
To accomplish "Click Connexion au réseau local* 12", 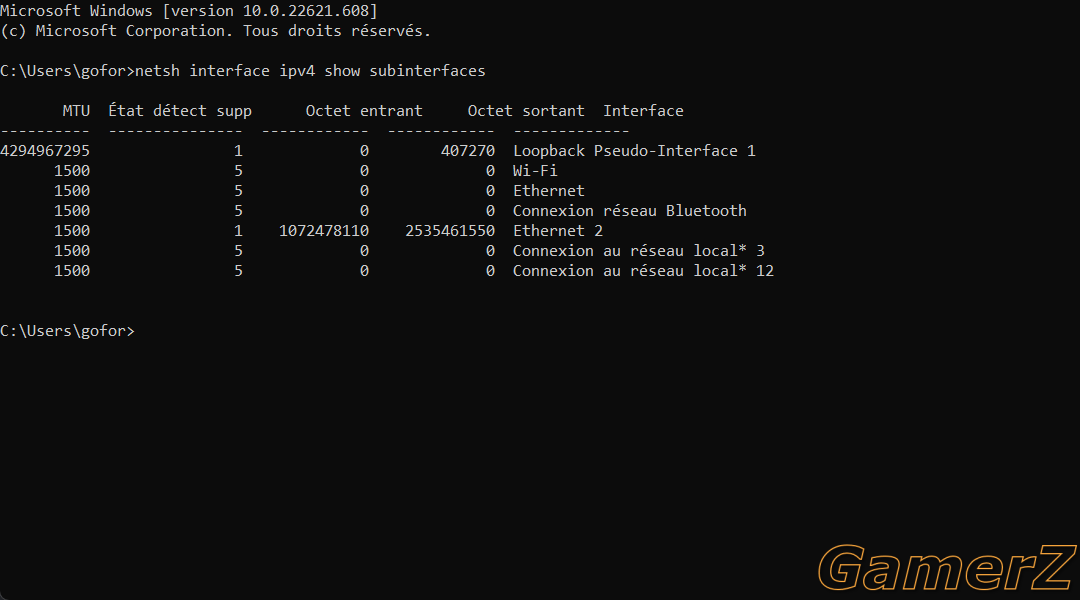I will [643, 271].
